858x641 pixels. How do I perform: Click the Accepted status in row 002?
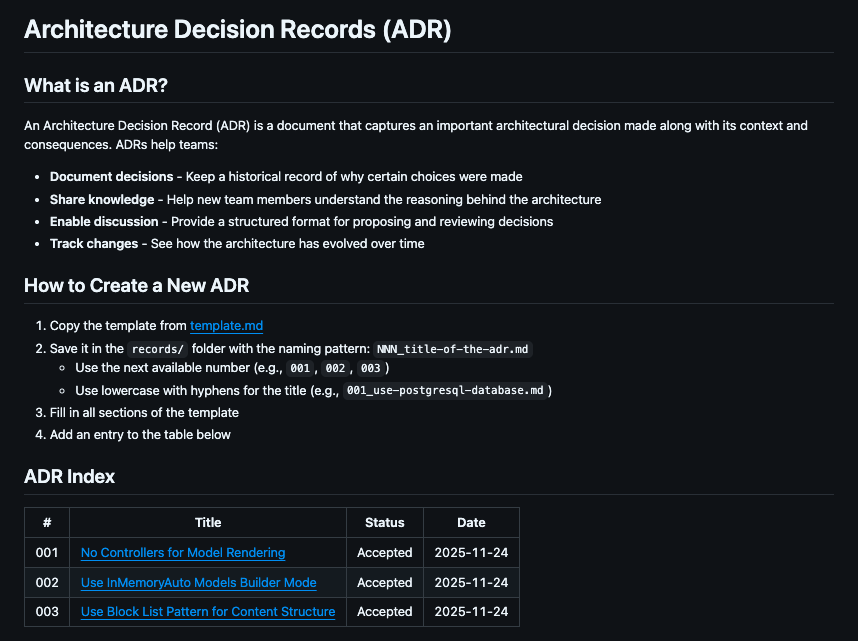point(385,583)
